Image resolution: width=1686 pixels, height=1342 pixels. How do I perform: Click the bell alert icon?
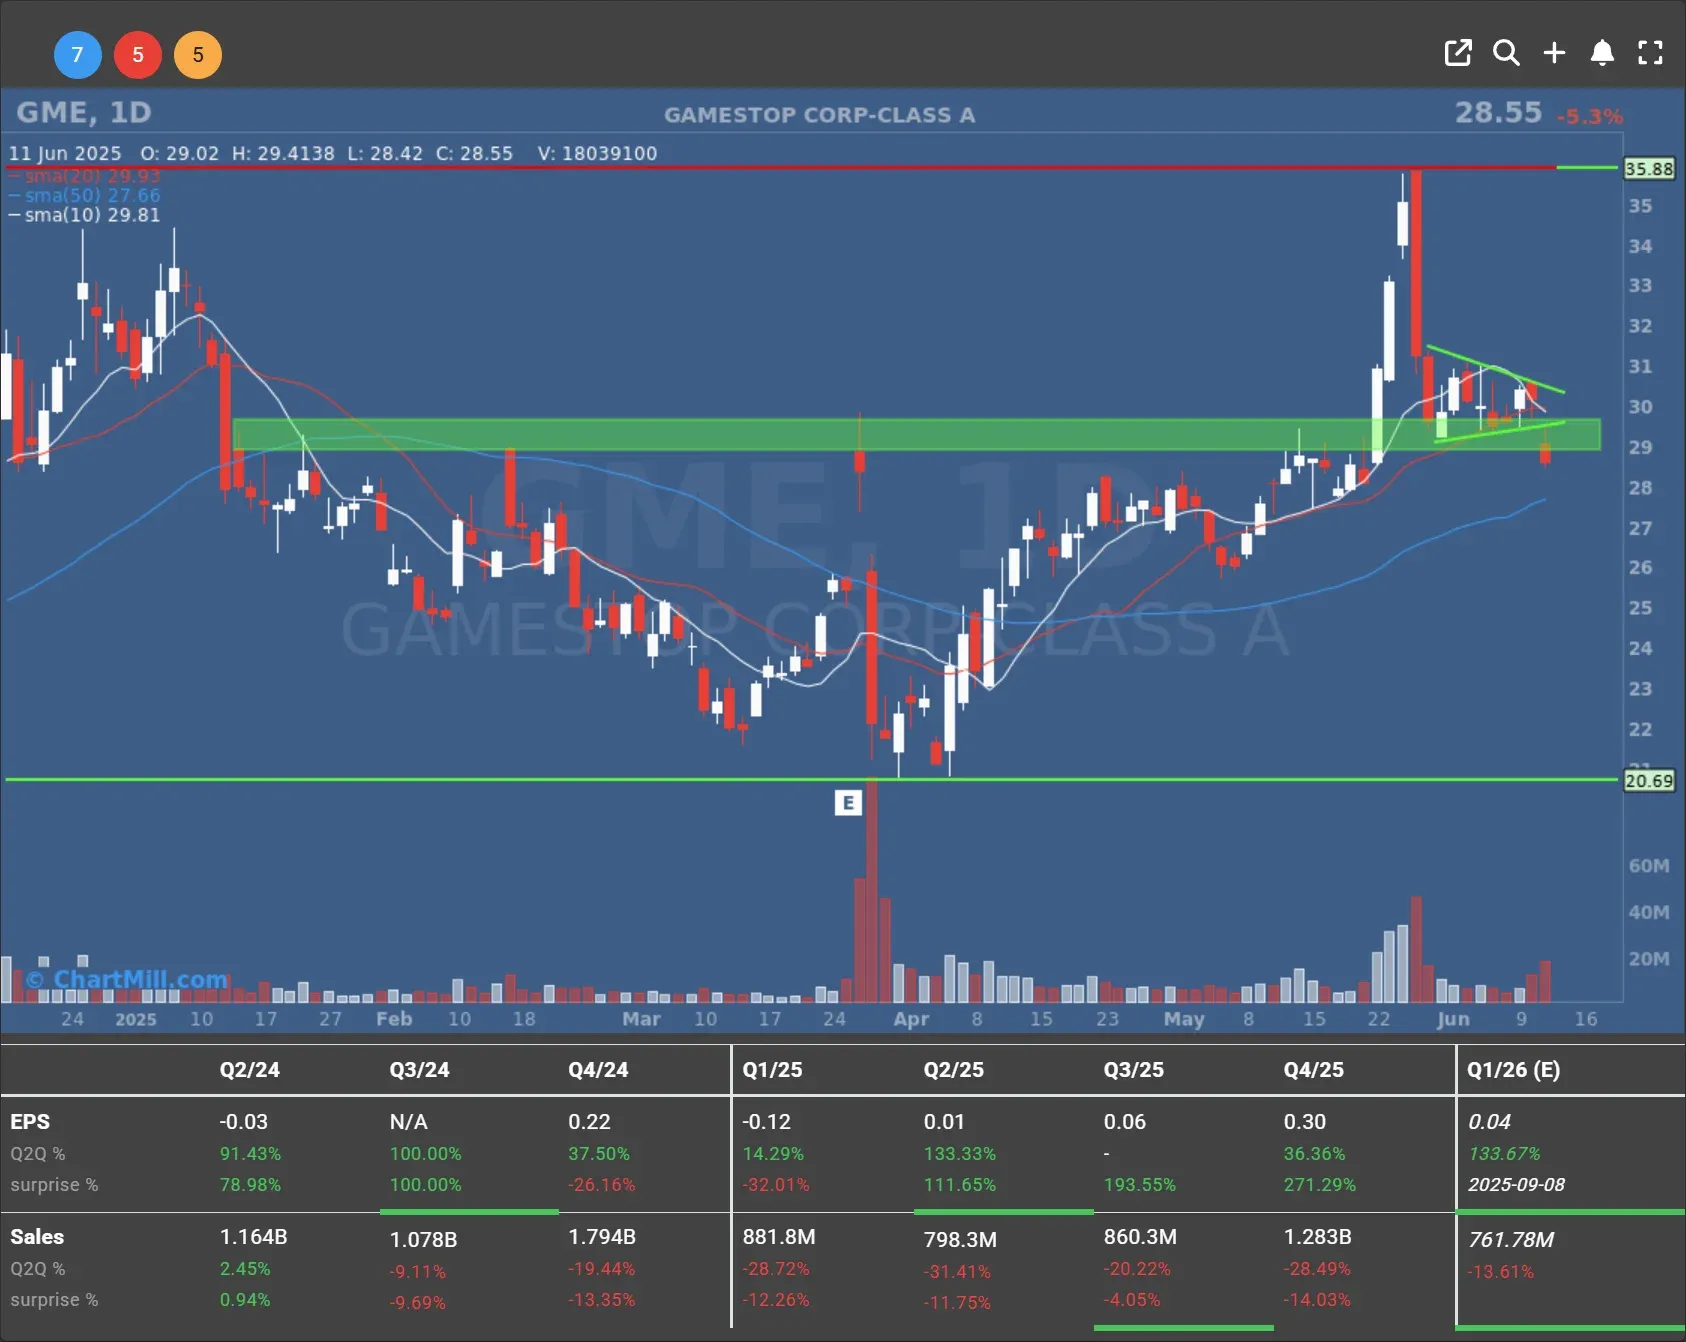1602,53
